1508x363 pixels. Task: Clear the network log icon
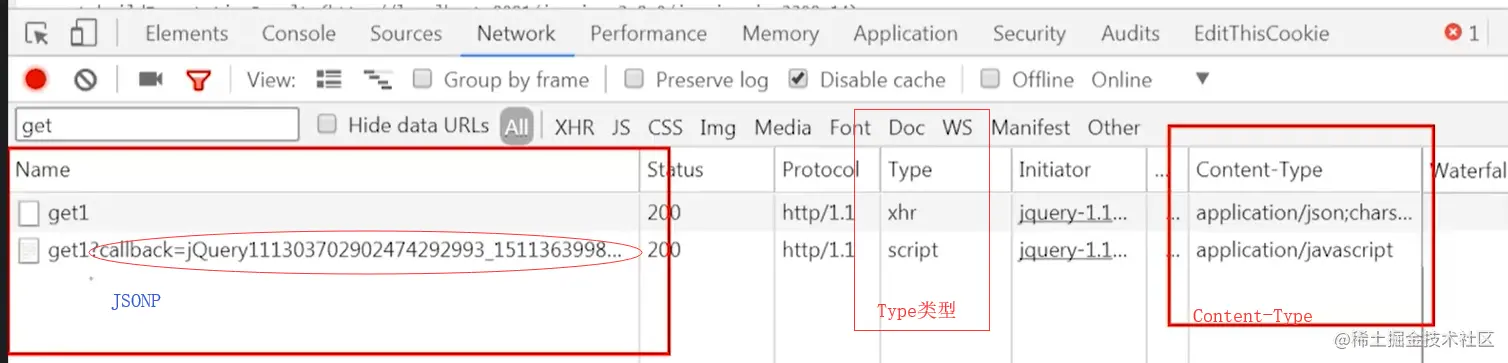pos(85,80)
